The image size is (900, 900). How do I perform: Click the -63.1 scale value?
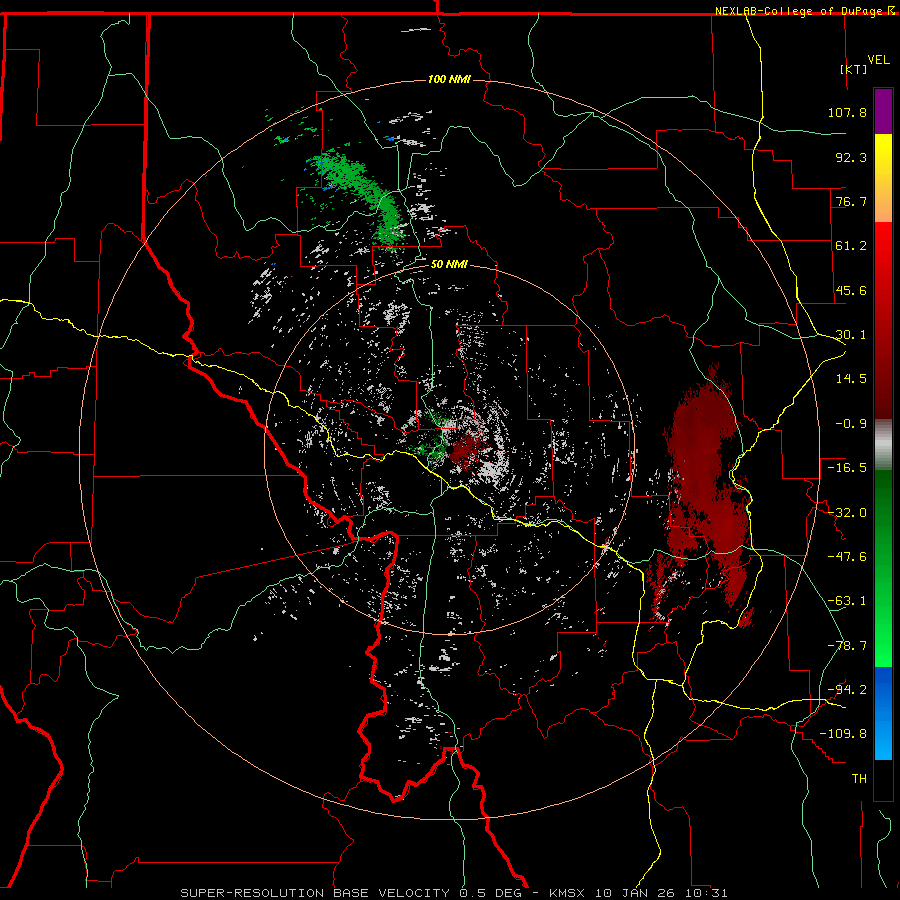coord(847,601)
